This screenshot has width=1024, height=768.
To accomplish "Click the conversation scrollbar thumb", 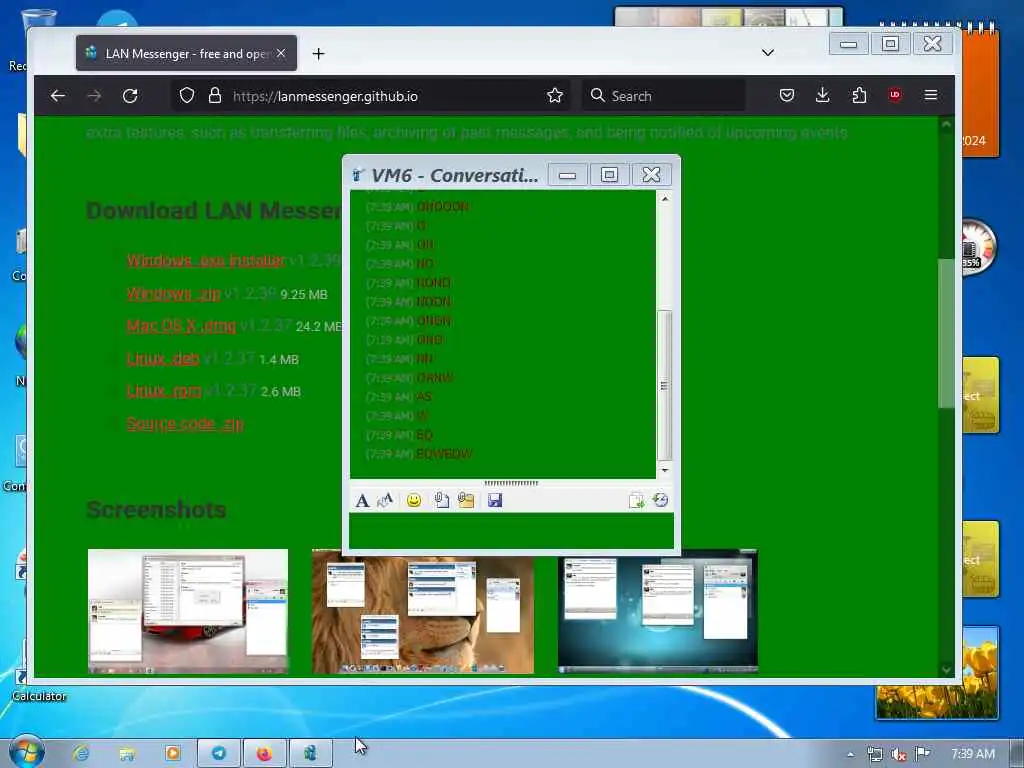I will (x=665, y=385).
